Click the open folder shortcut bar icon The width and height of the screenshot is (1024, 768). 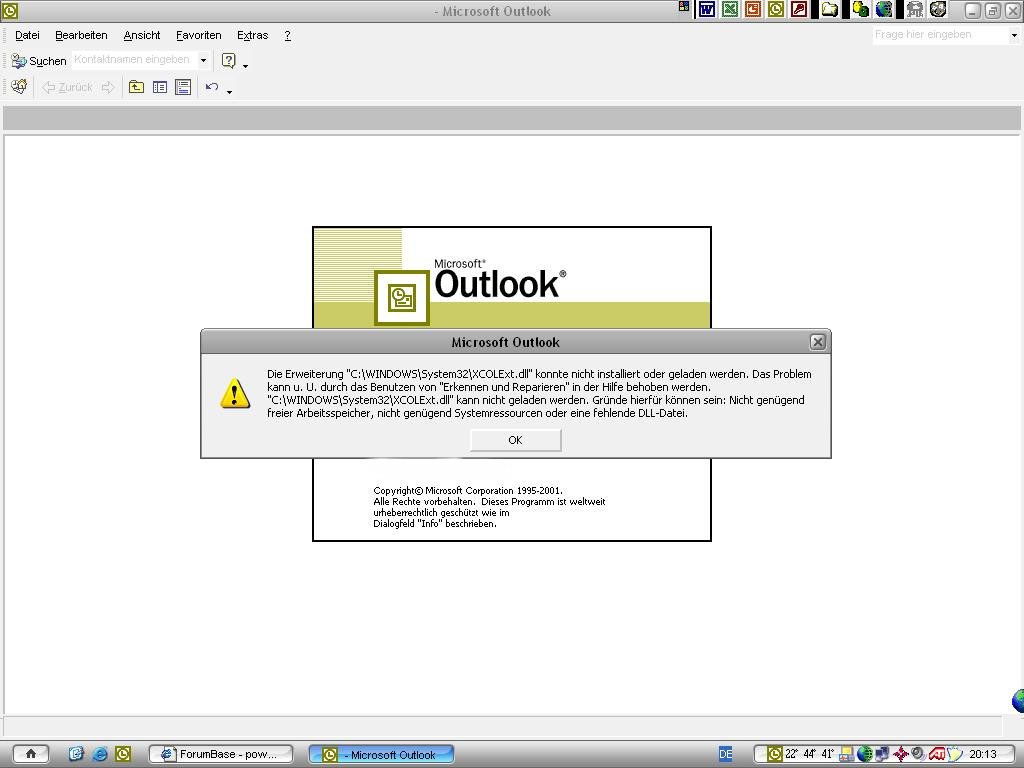[x=829, y=9]
